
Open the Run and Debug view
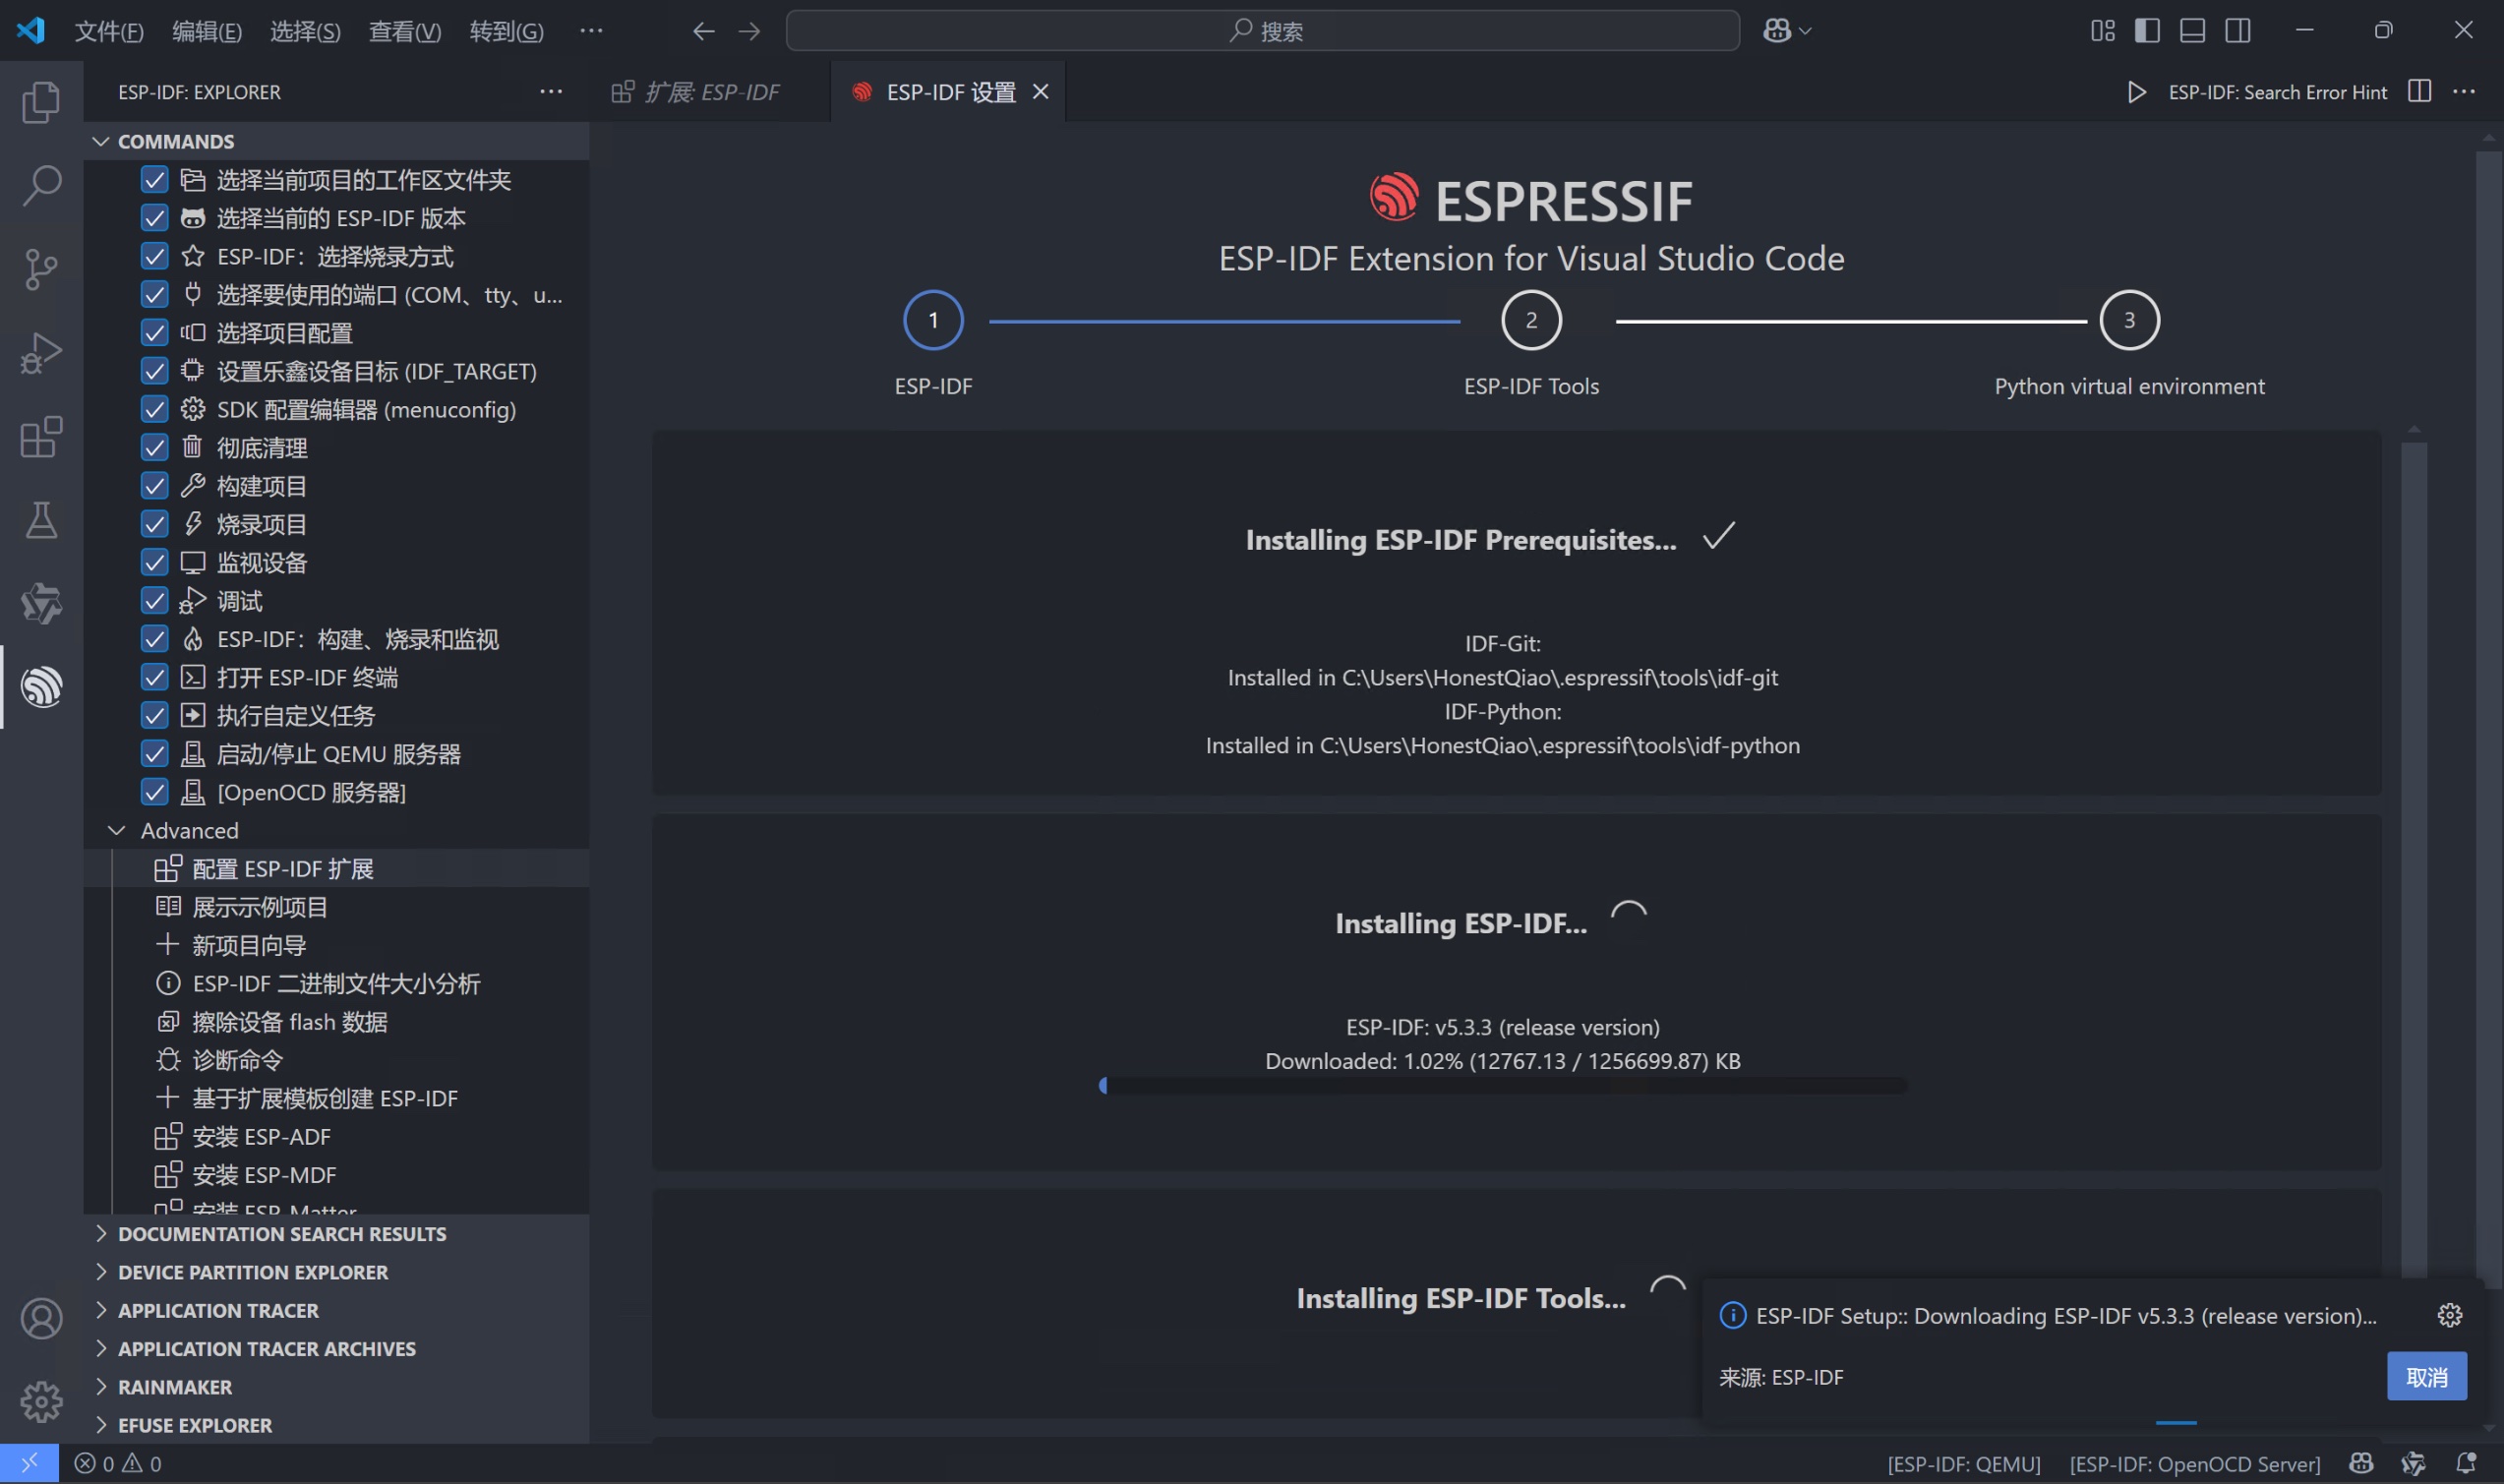point(41,353)
